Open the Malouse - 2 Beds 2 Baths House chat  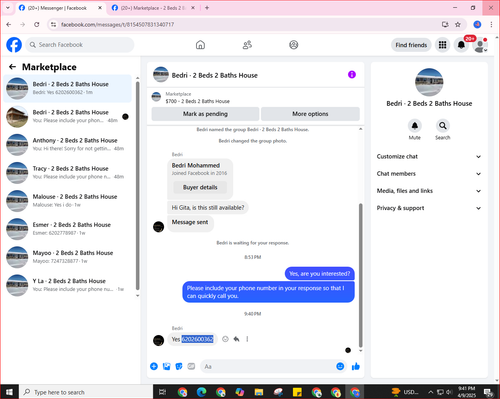68,201
